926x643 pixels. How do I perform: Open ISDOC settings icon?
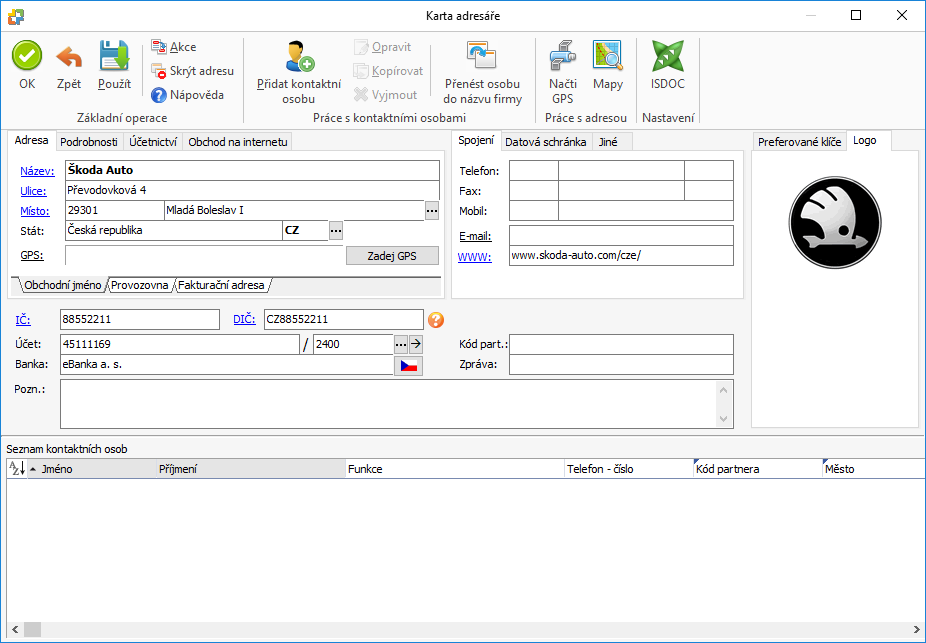coord(667,56)
